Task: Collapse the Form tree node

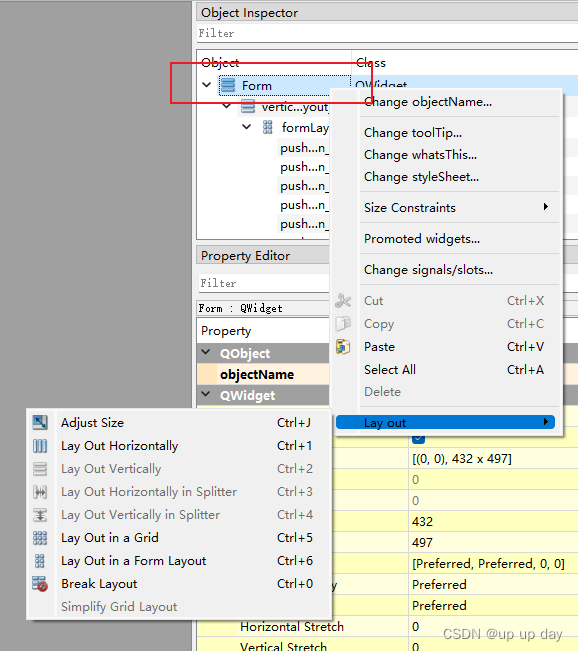Action: [206, 85]
